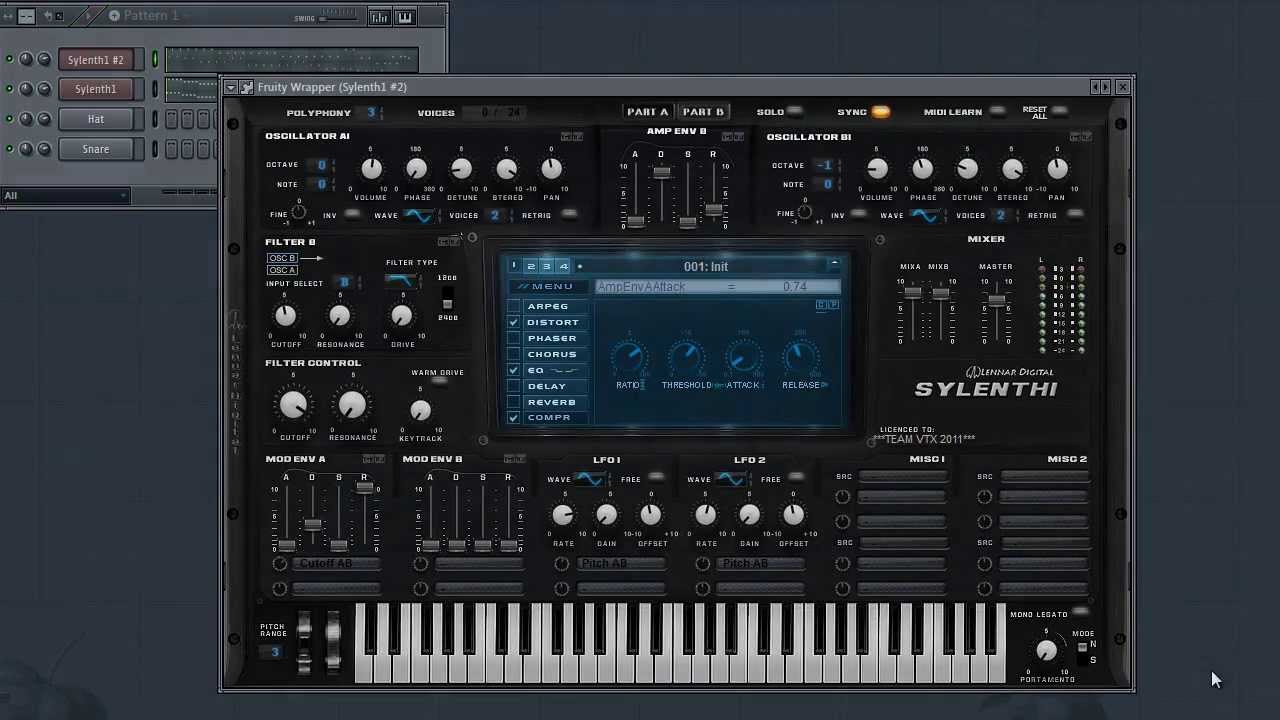This screenshot has height=720, width=1280.
Task: Select bank 4 in the display
Action: tap(563, 266)
